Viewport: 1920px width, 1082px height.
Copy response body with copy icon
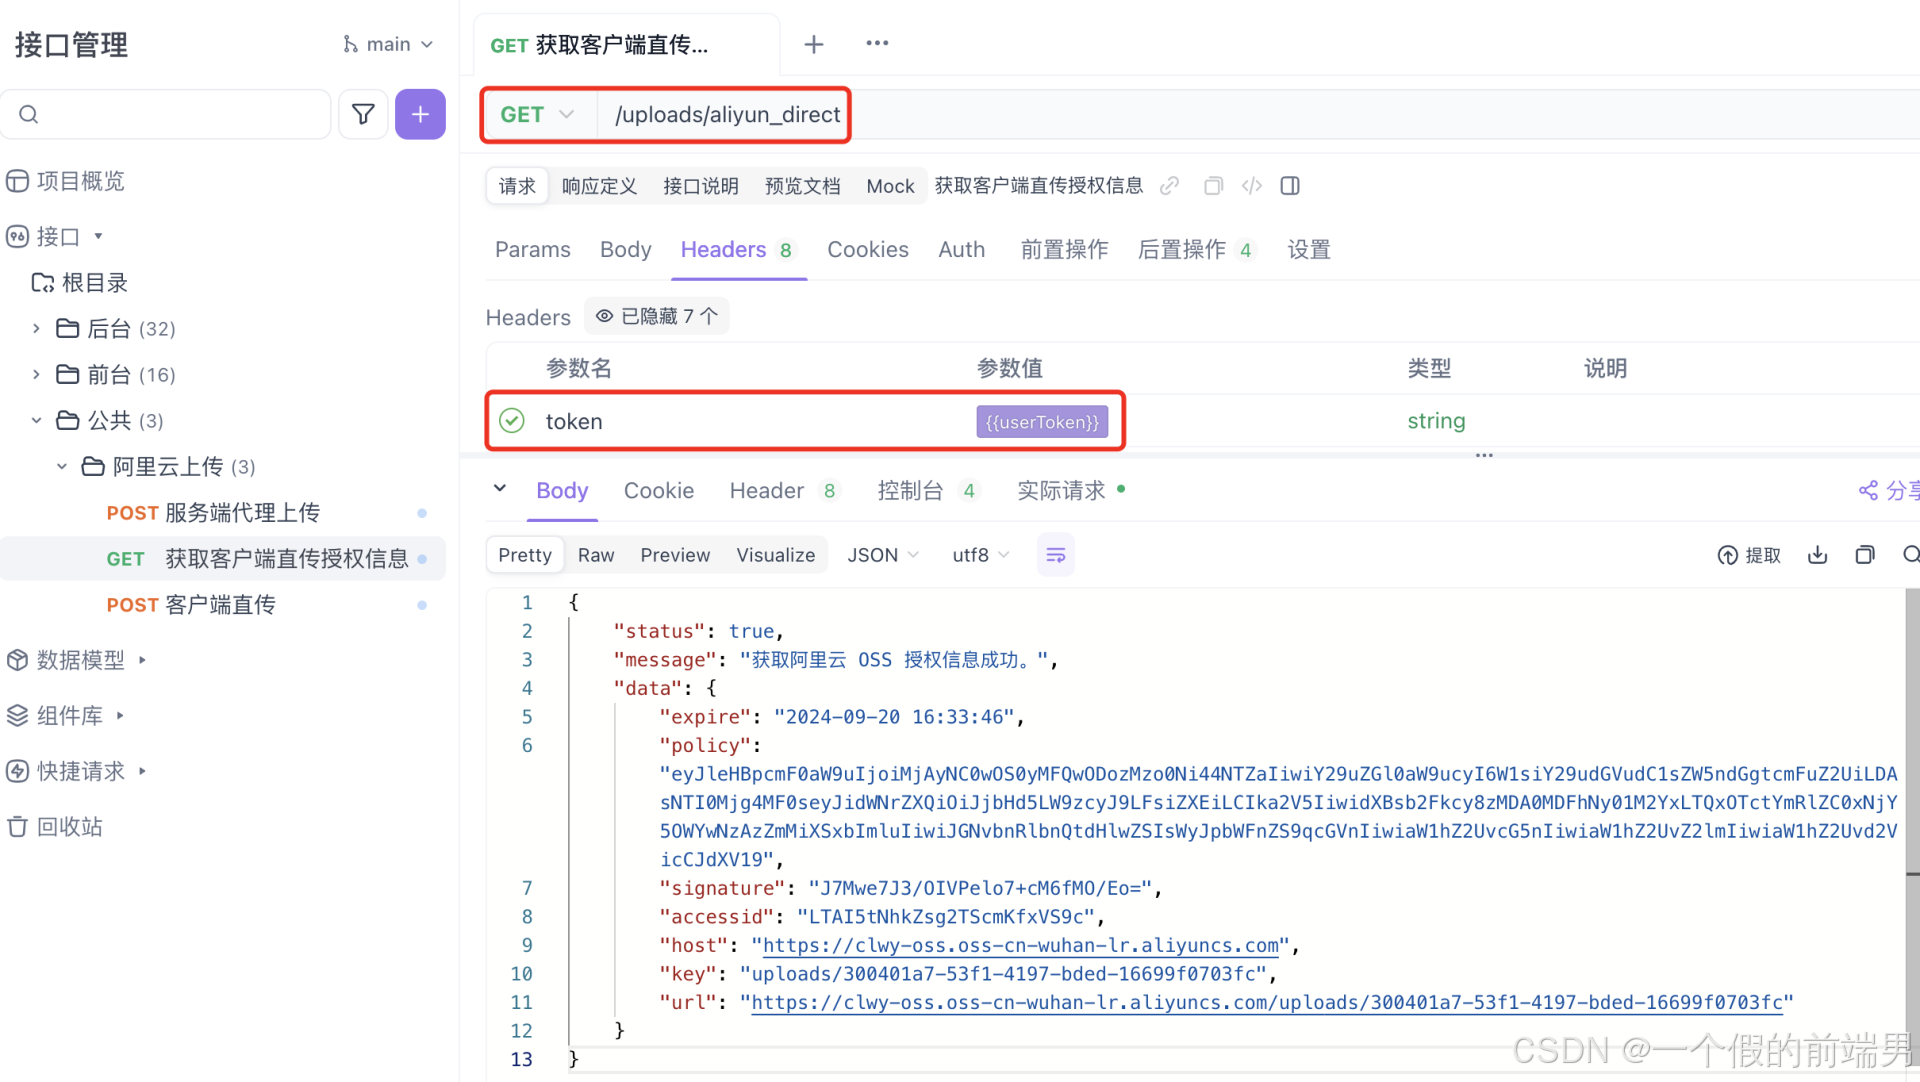point(1864,555)
